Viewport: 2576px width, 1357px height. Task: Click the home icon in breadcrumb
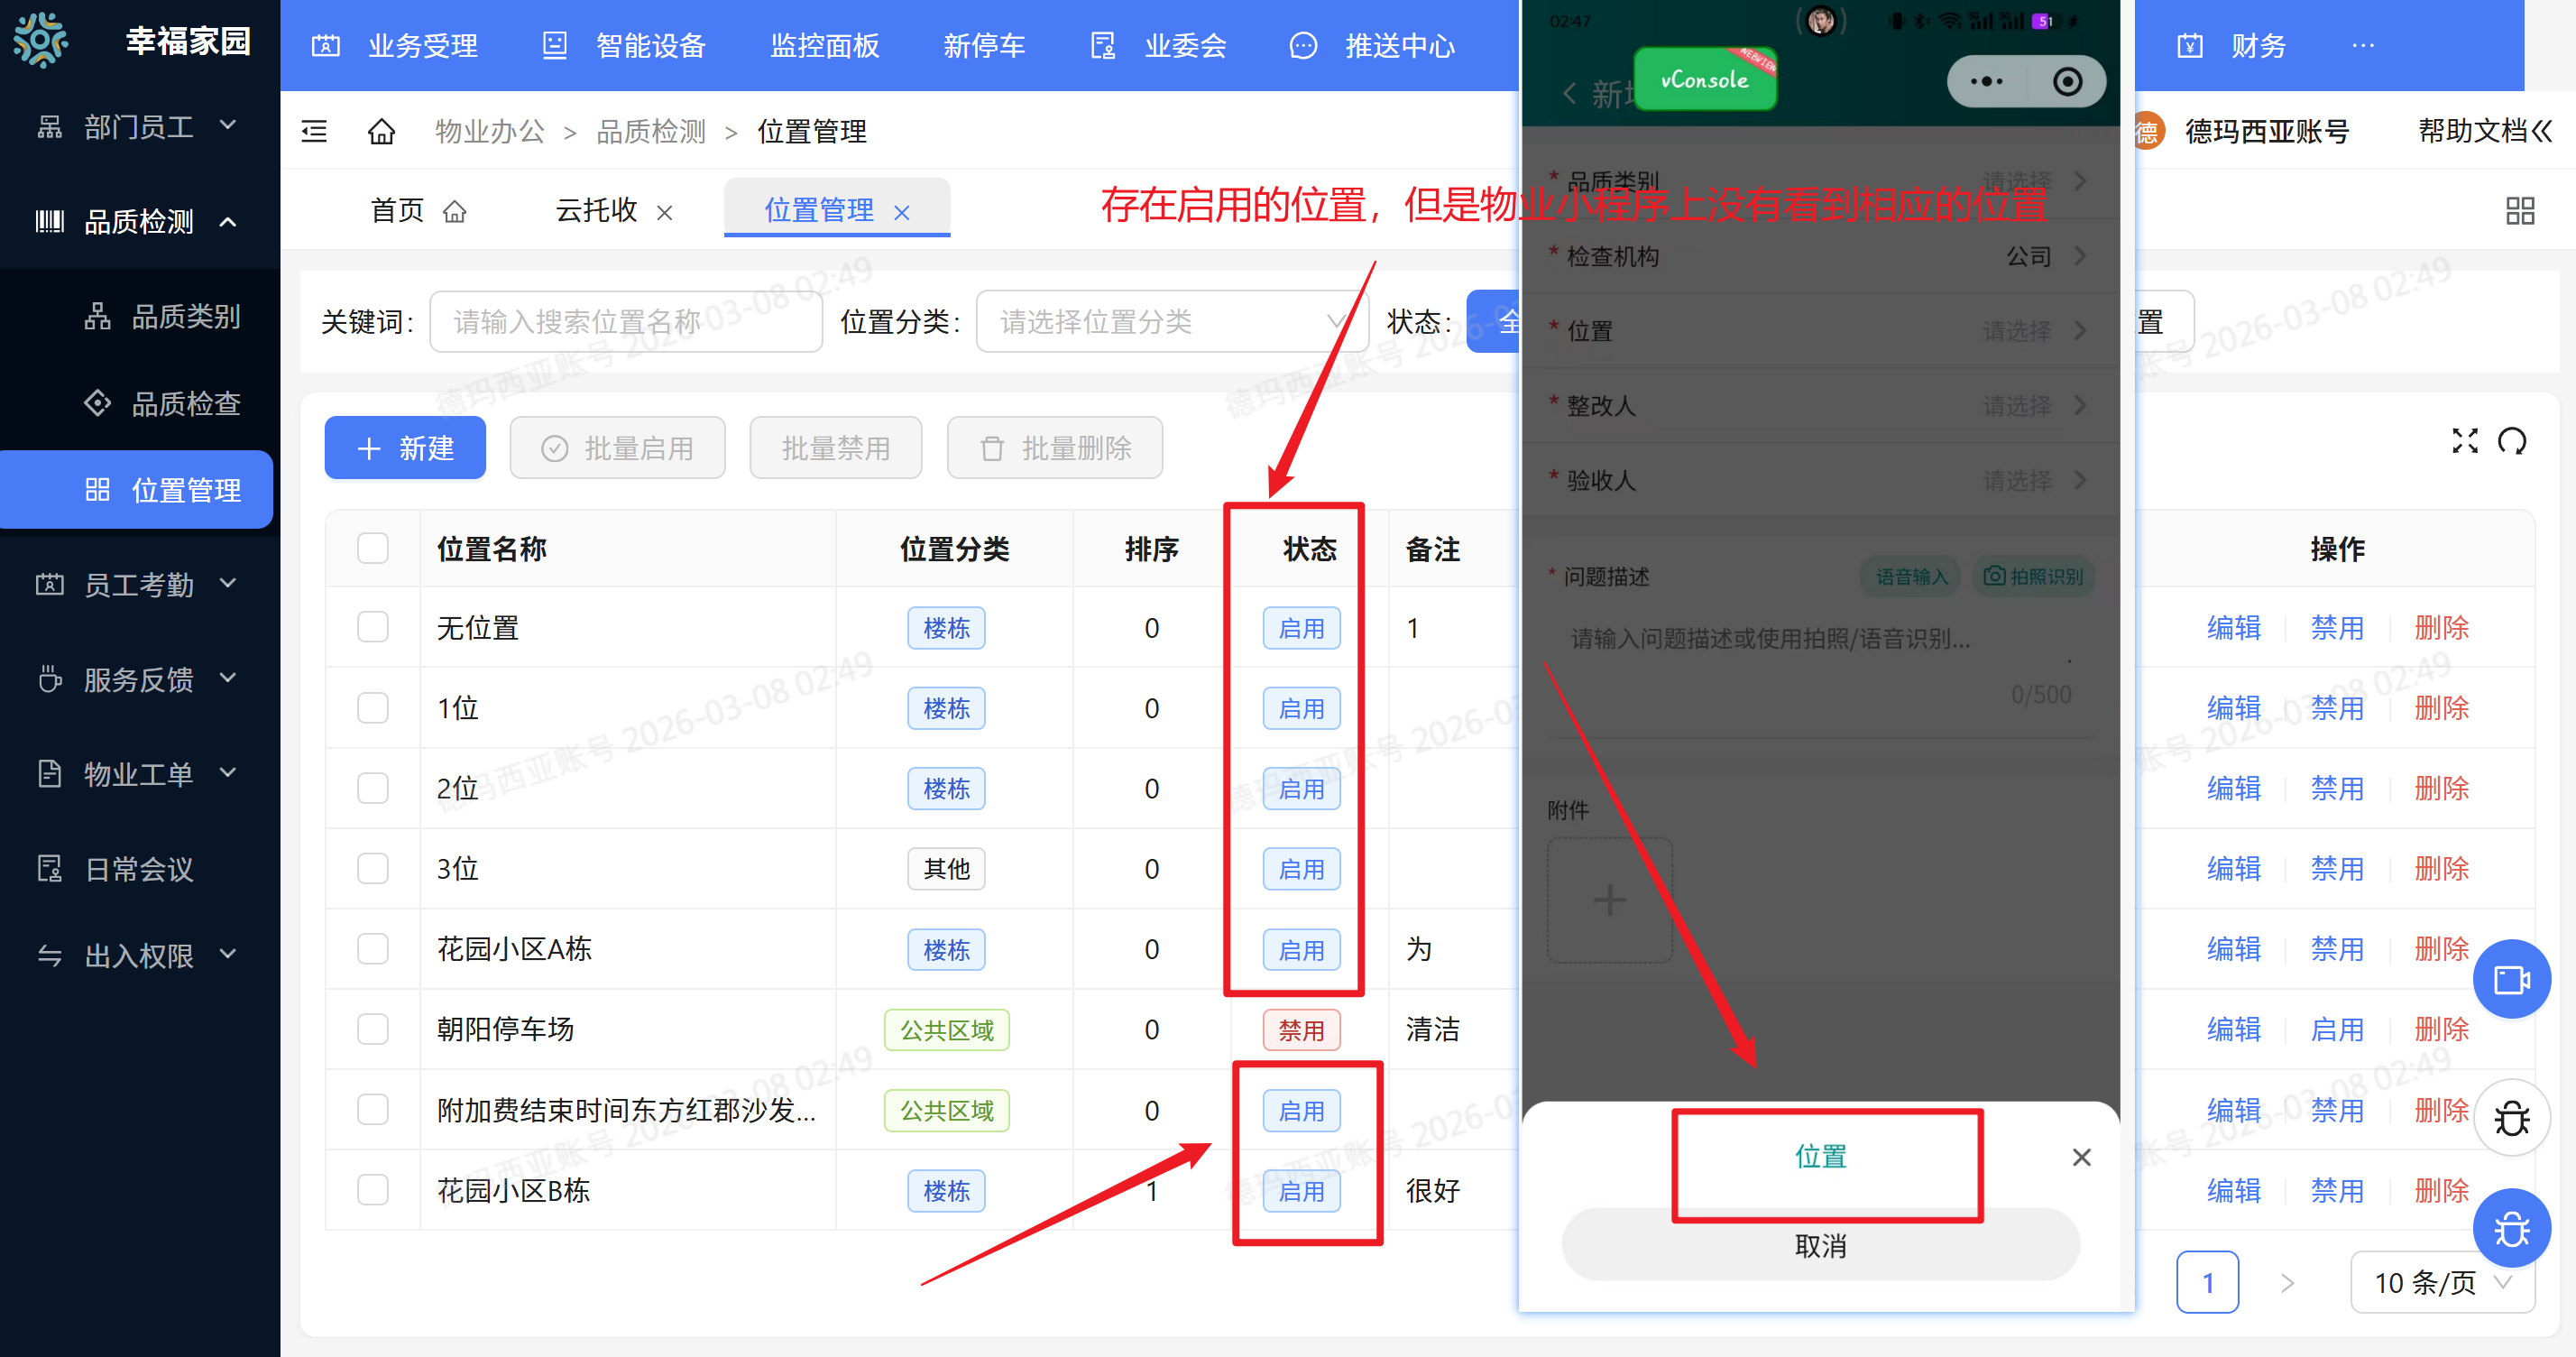[381, 131]
